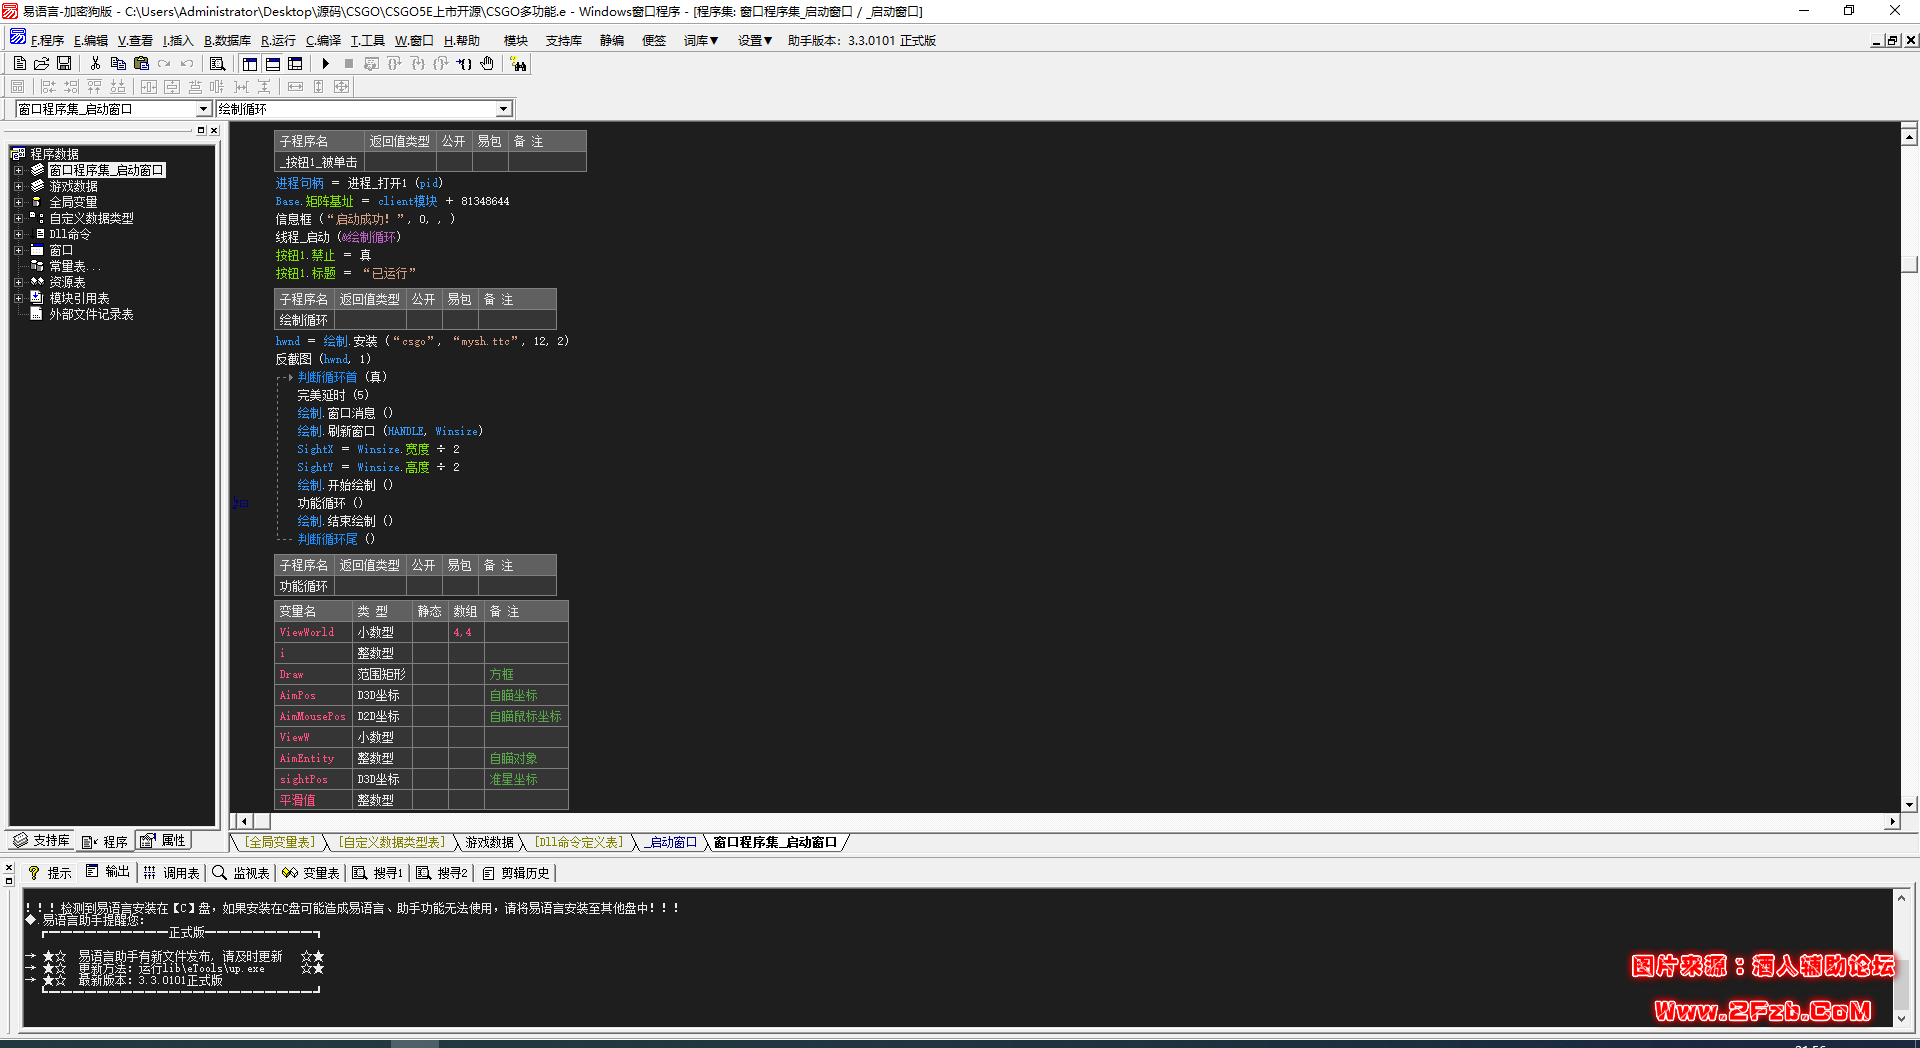This screenshot has width=1920, height=1048.
Task: Switch to the 游戏数据 editor tab
Action: 489,843
